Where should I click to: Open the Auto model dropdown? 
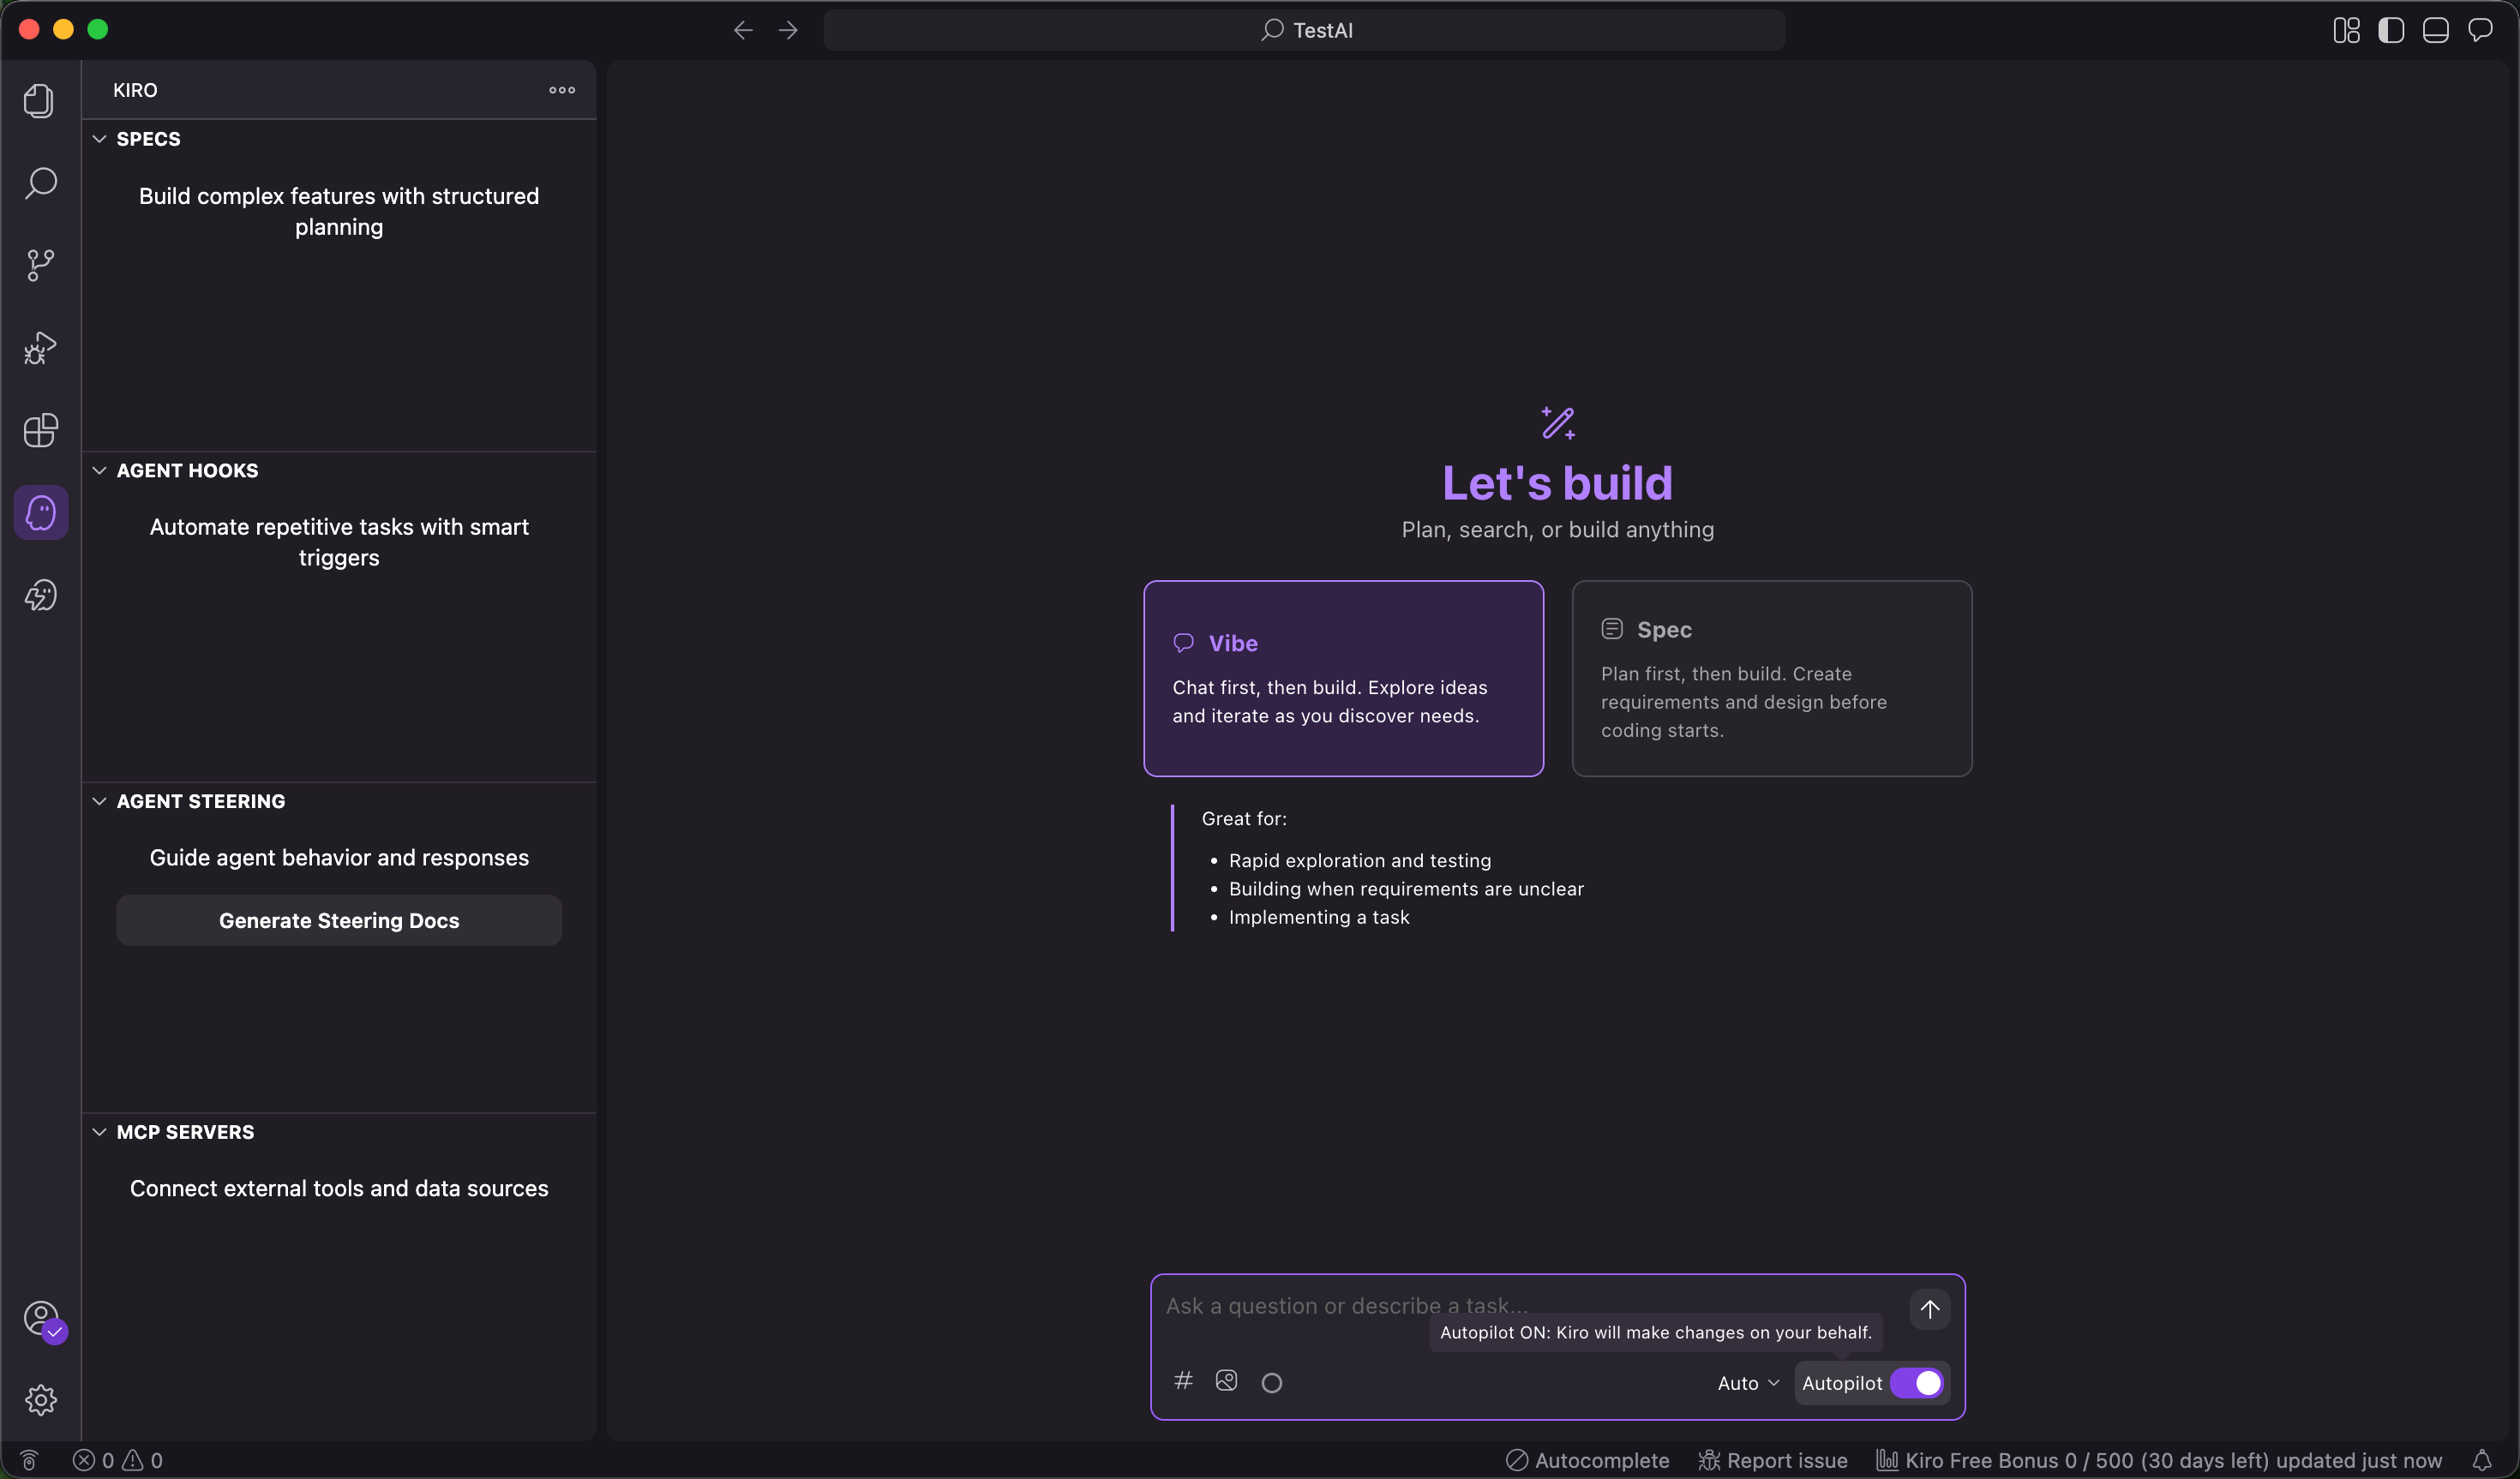click(x=1747, y=1383)
